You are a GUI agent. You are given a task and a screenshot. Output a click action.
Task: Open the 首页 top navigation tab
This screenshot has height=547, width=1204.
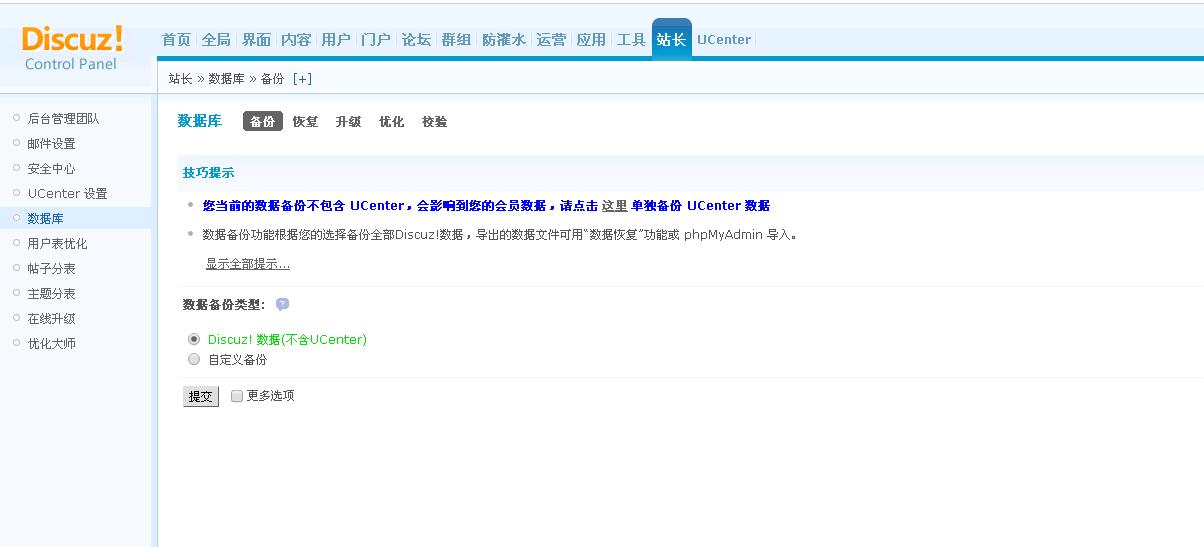click(176, 39)
